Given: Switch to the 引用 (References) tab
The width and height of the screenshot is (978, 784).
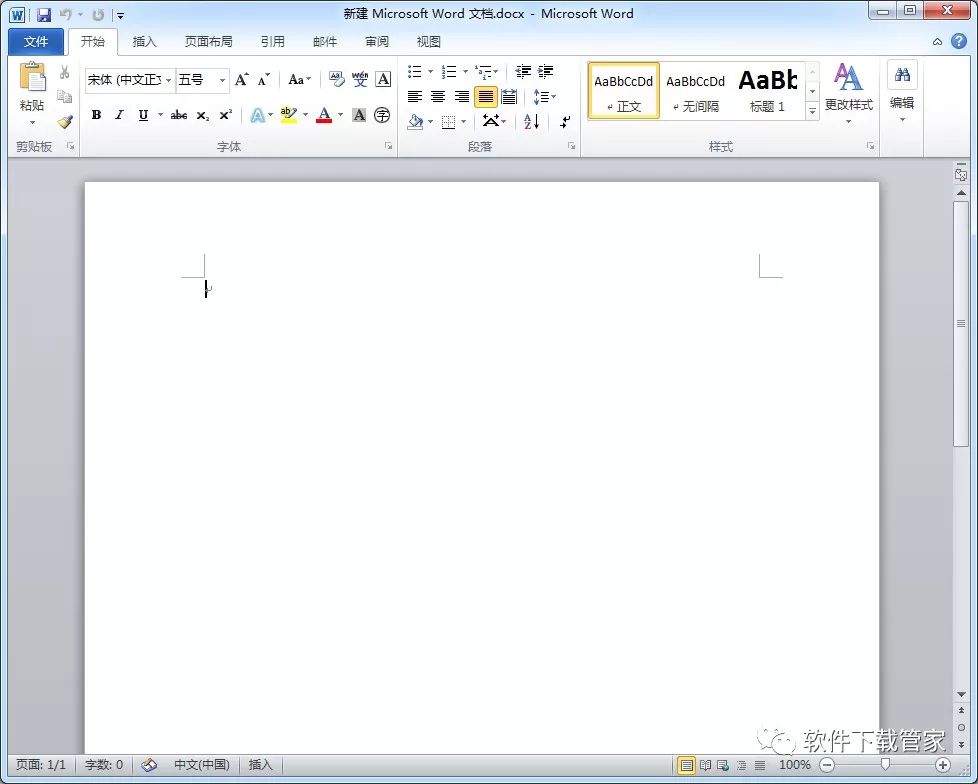Looking at the screenshot, I should (x=273, y=42).
